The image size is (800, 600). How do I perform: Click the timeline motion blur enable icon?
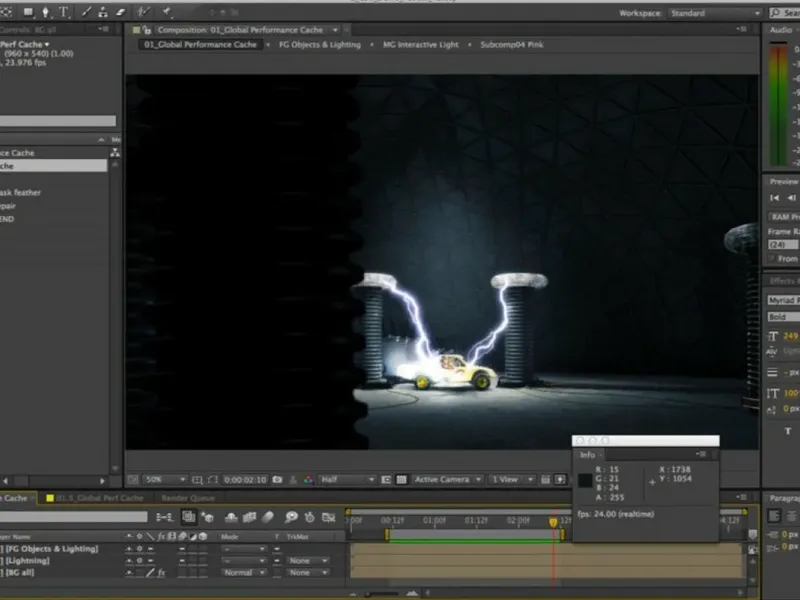tap(267, 517)
